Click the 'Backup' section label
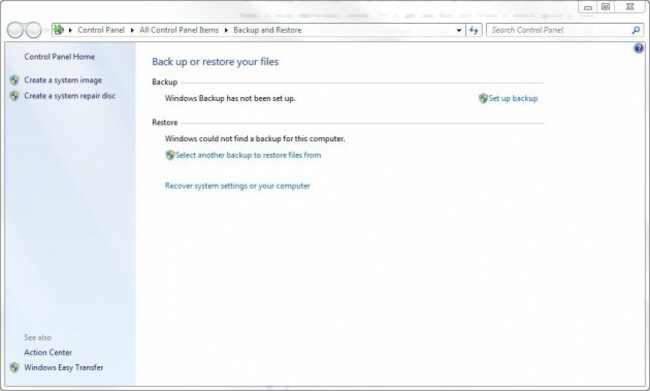This screenshot has height=391, width=650. click(165, 82)
